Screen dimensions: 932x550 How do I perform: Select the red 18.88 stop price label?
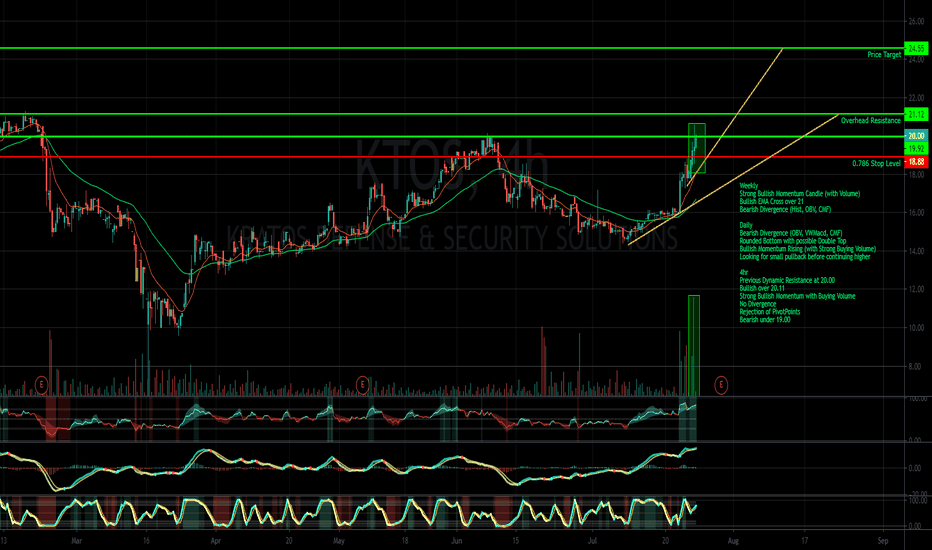[x=916, y=162]
